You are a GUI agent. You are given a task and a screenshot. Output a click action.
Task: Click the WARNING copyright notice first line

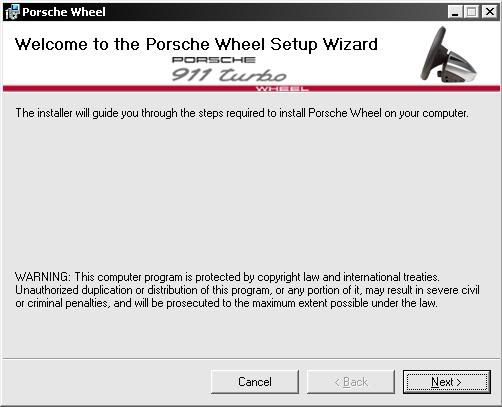[x=227, y=277]
